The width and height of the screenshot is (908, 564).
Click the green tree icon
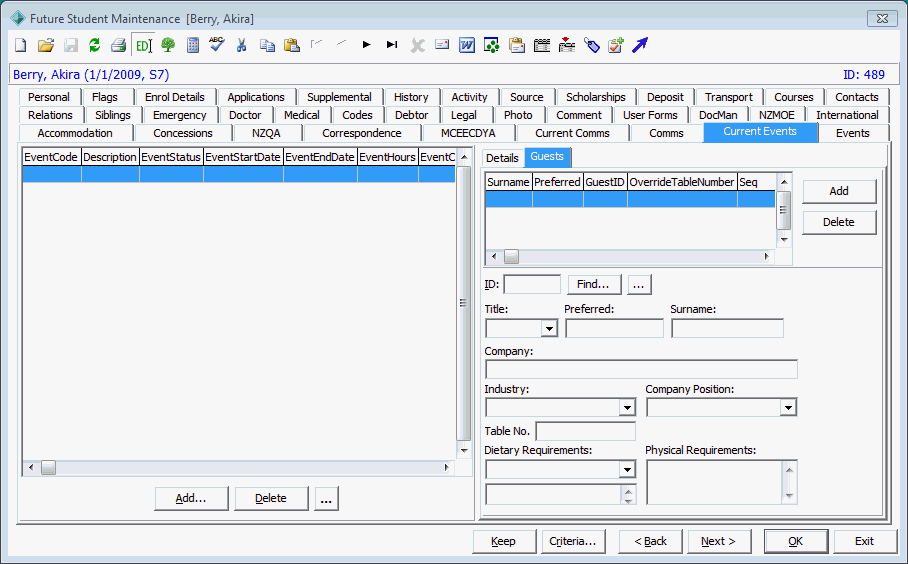click(168, 45)
